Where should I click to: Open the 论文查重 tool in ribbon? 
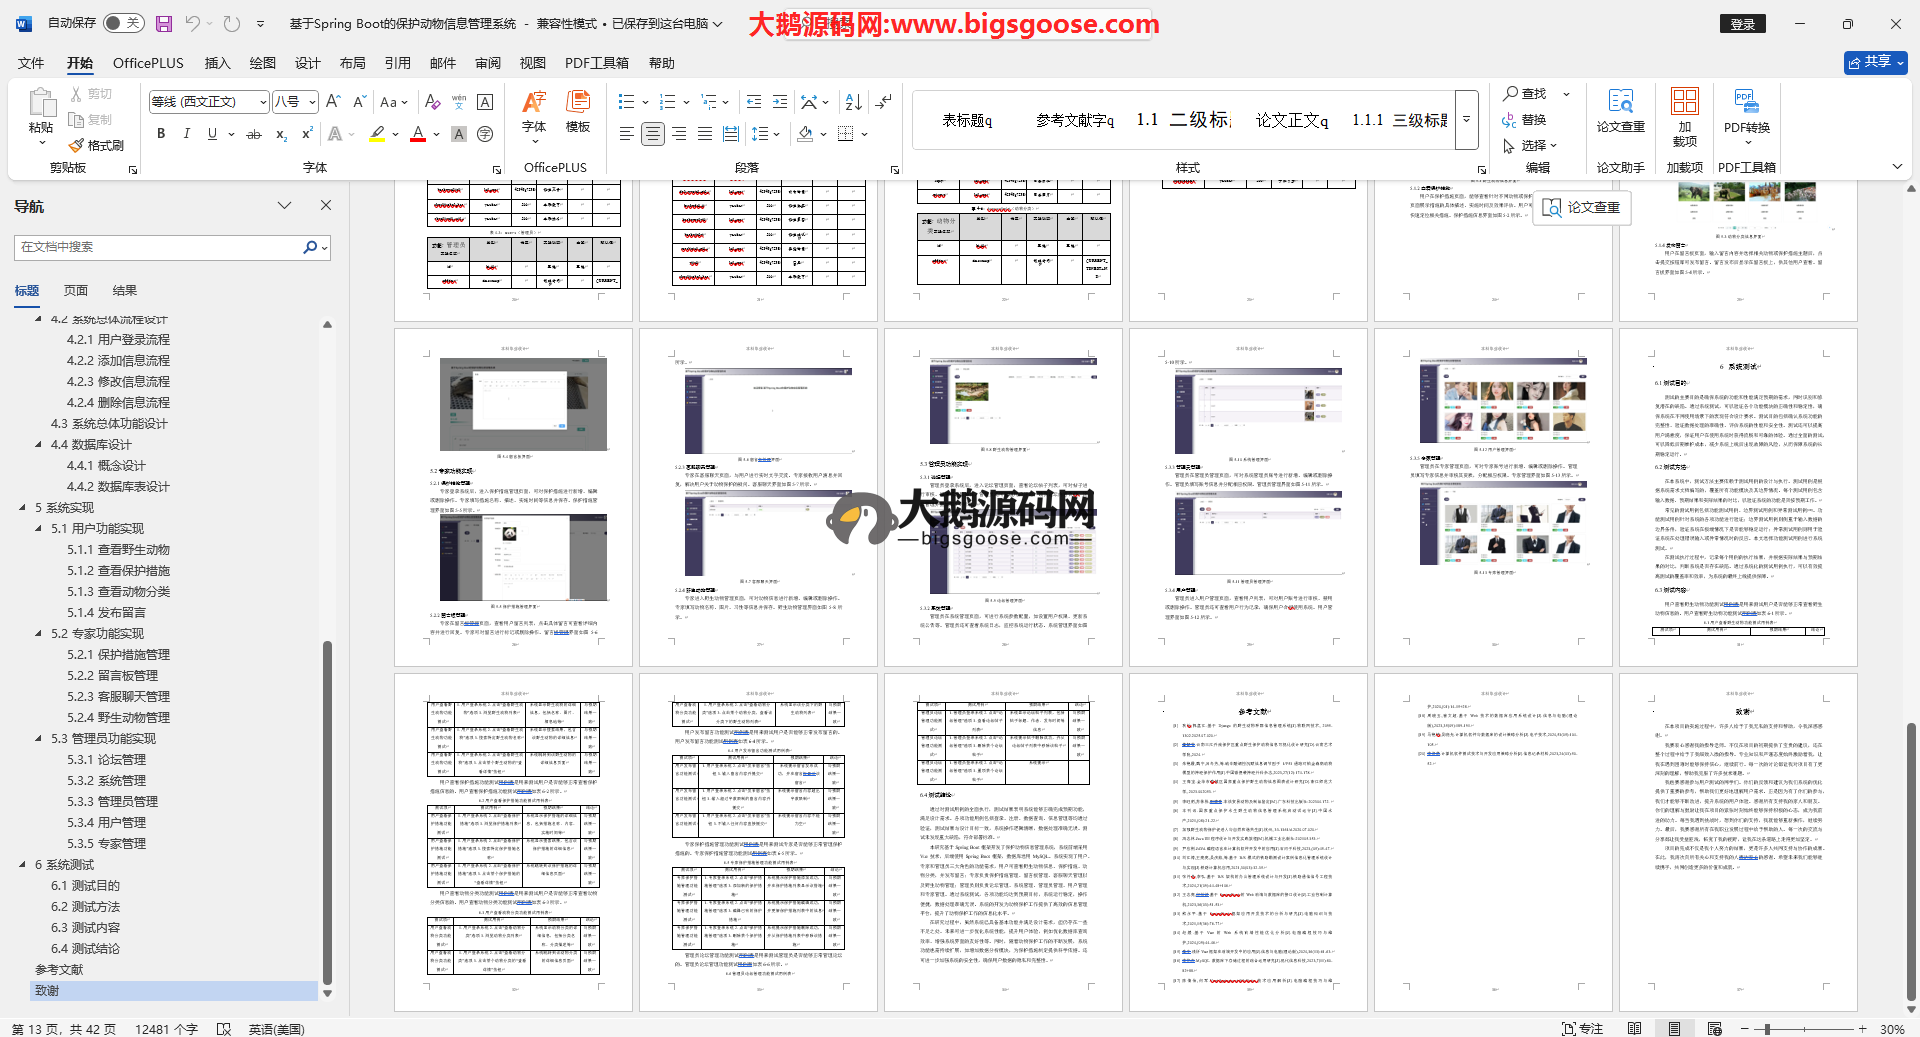point(1620,110)
